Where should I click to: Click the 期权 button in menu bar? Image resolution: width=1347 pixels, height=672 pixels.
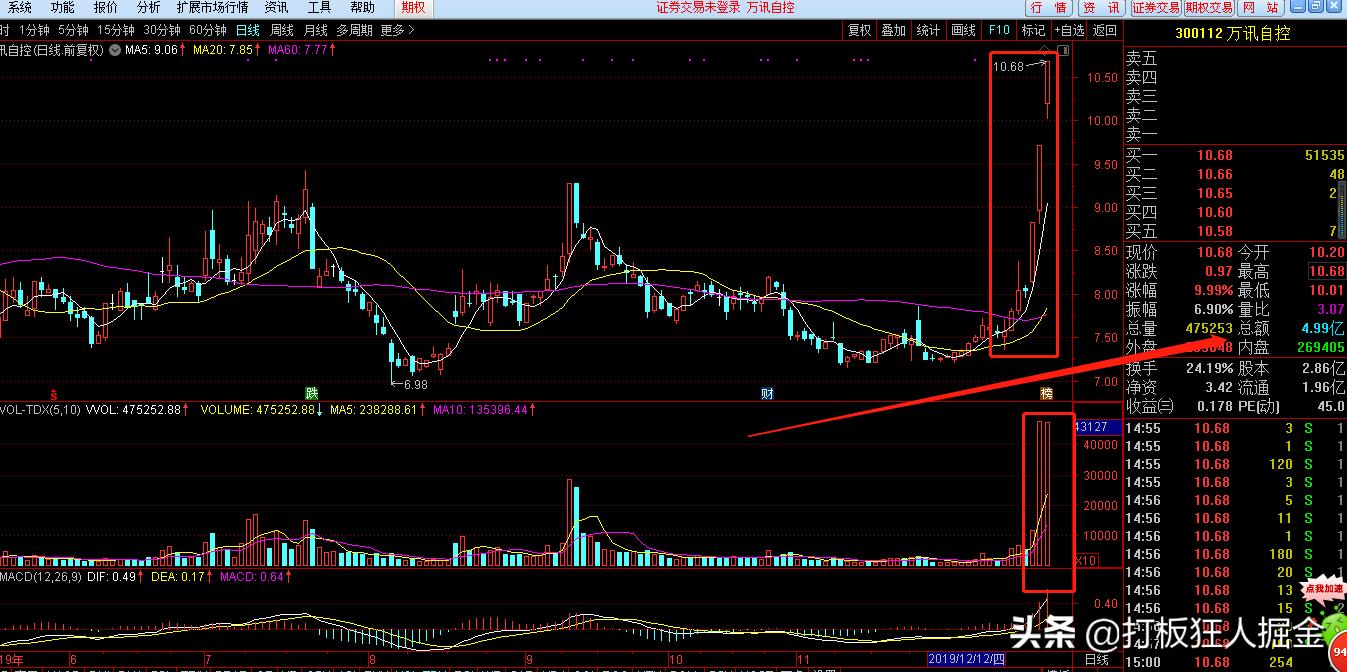pyautogui.click(x=413, y=8)
